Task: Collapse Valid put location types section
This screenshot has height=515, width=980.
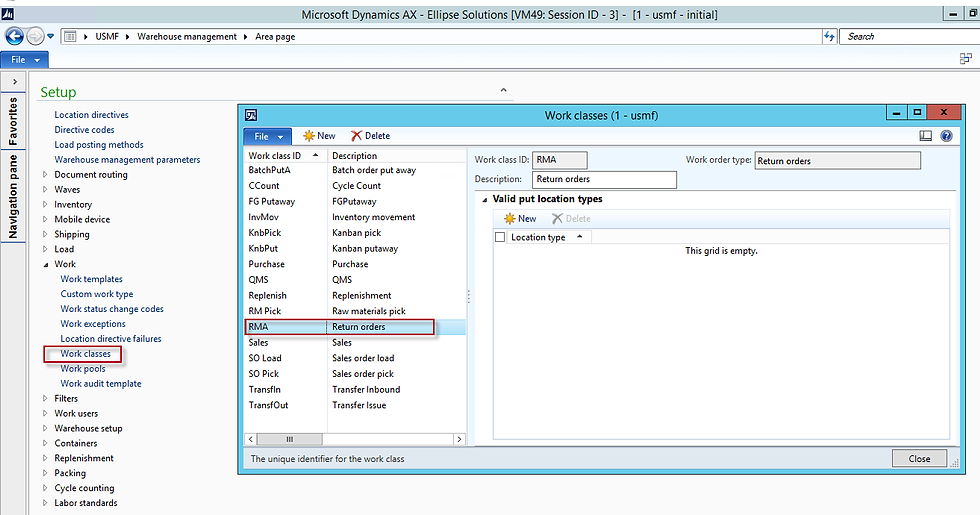Action: tap(484, 199)
